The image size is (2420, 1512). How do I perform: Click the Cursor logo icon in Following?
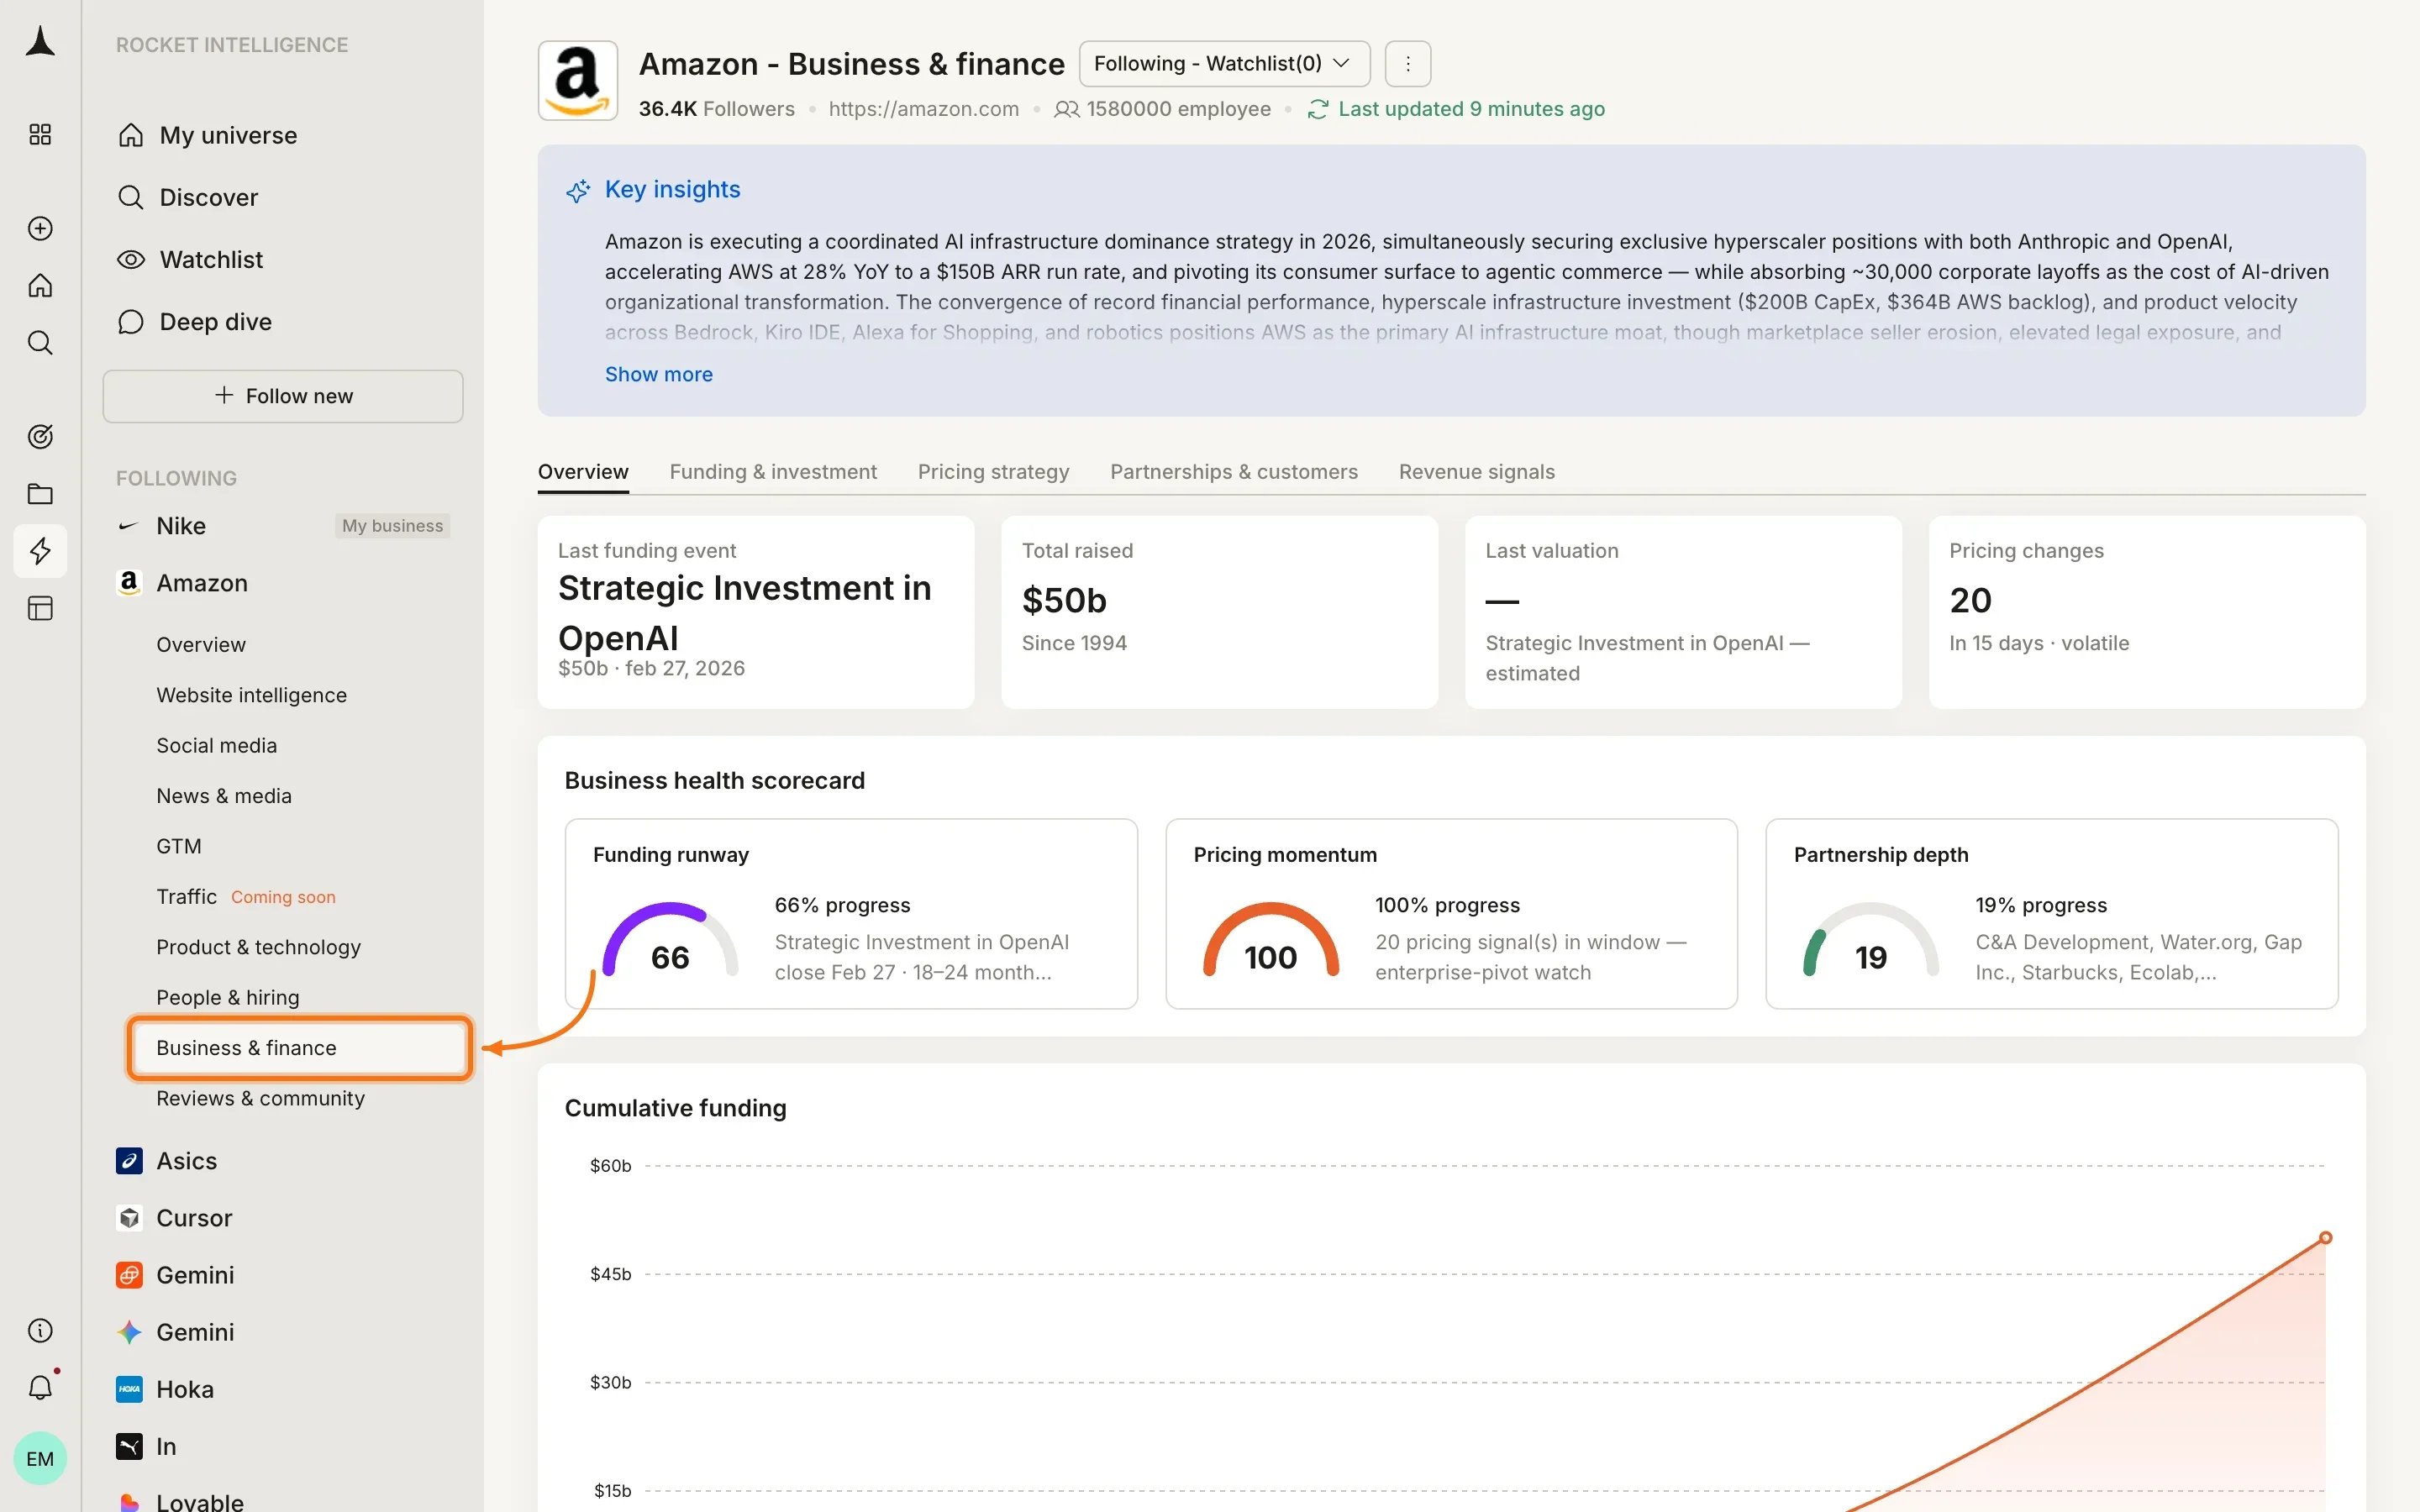tap(129, 1217)
